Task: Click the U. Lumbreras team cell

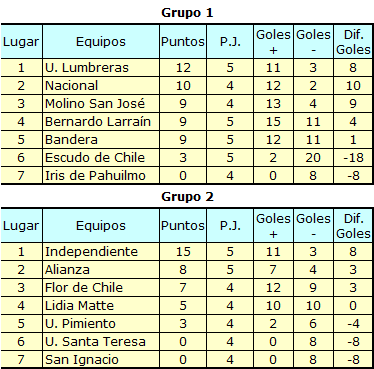Action: [101, 68]
